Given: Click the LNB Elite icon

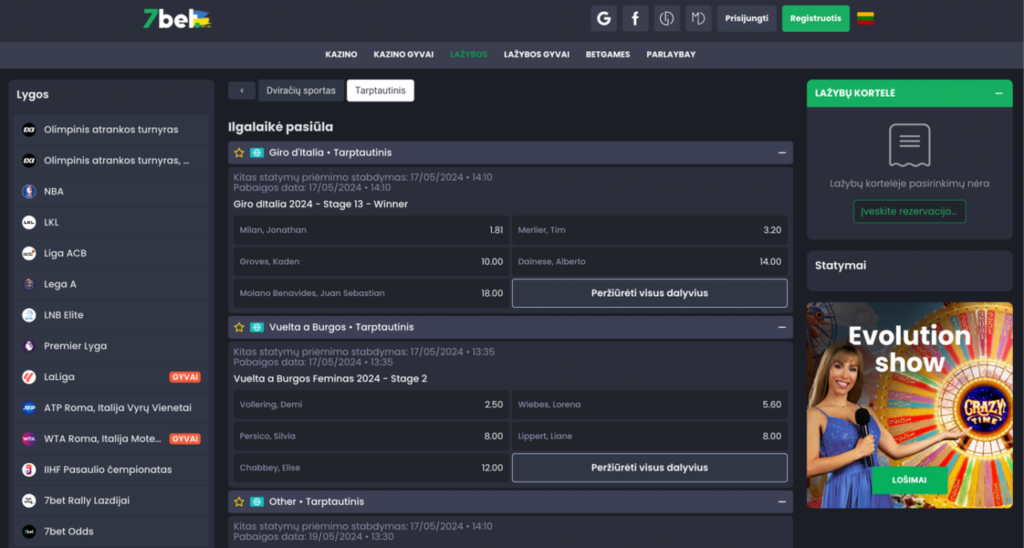Looking at the screenshot, I should point(29,315).
